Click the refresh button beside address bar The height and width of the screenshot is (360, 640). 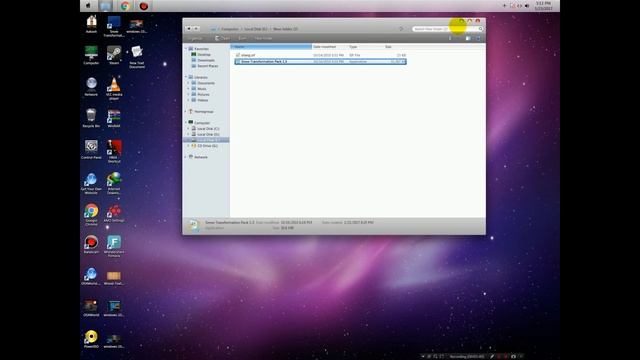click(x=401, y=29)
